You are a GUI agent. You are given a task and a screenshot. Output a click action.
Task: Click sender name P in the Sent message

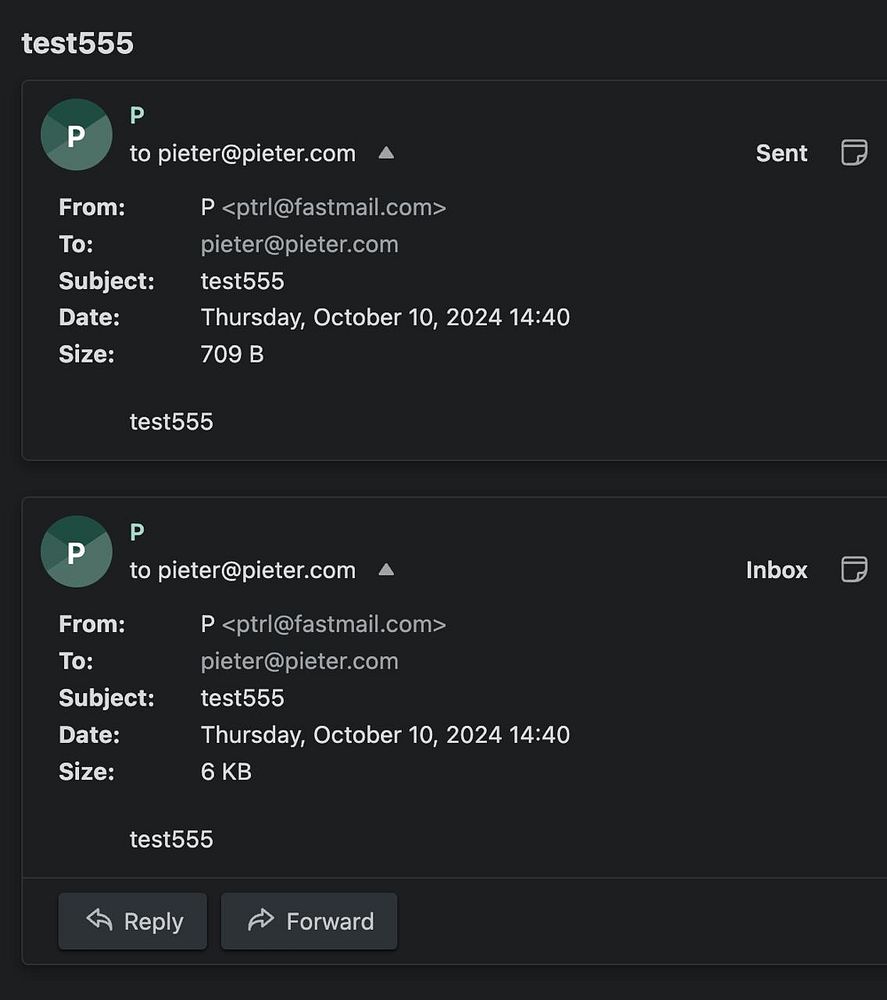[x=137, y=115]
